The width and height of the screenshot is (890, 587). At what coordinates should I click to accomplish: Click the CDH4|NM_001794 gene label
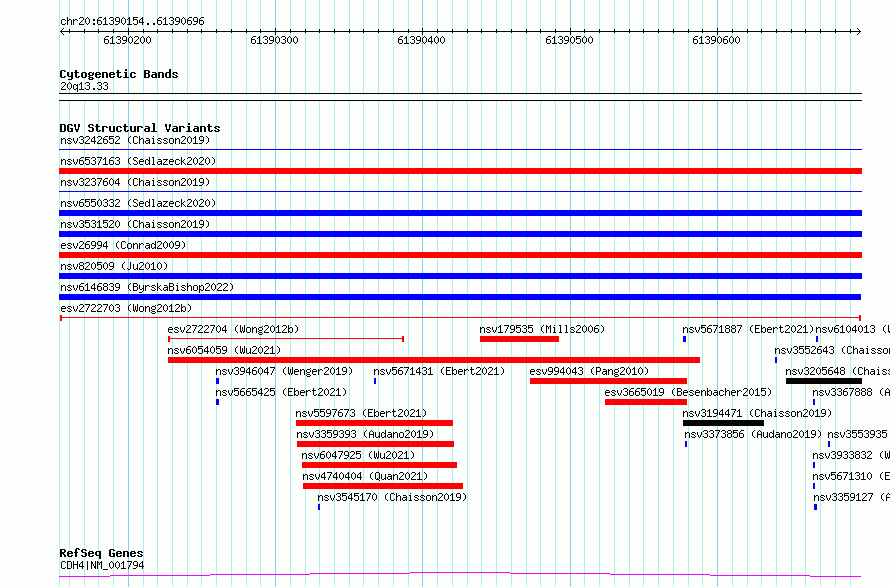pos(102,565)
